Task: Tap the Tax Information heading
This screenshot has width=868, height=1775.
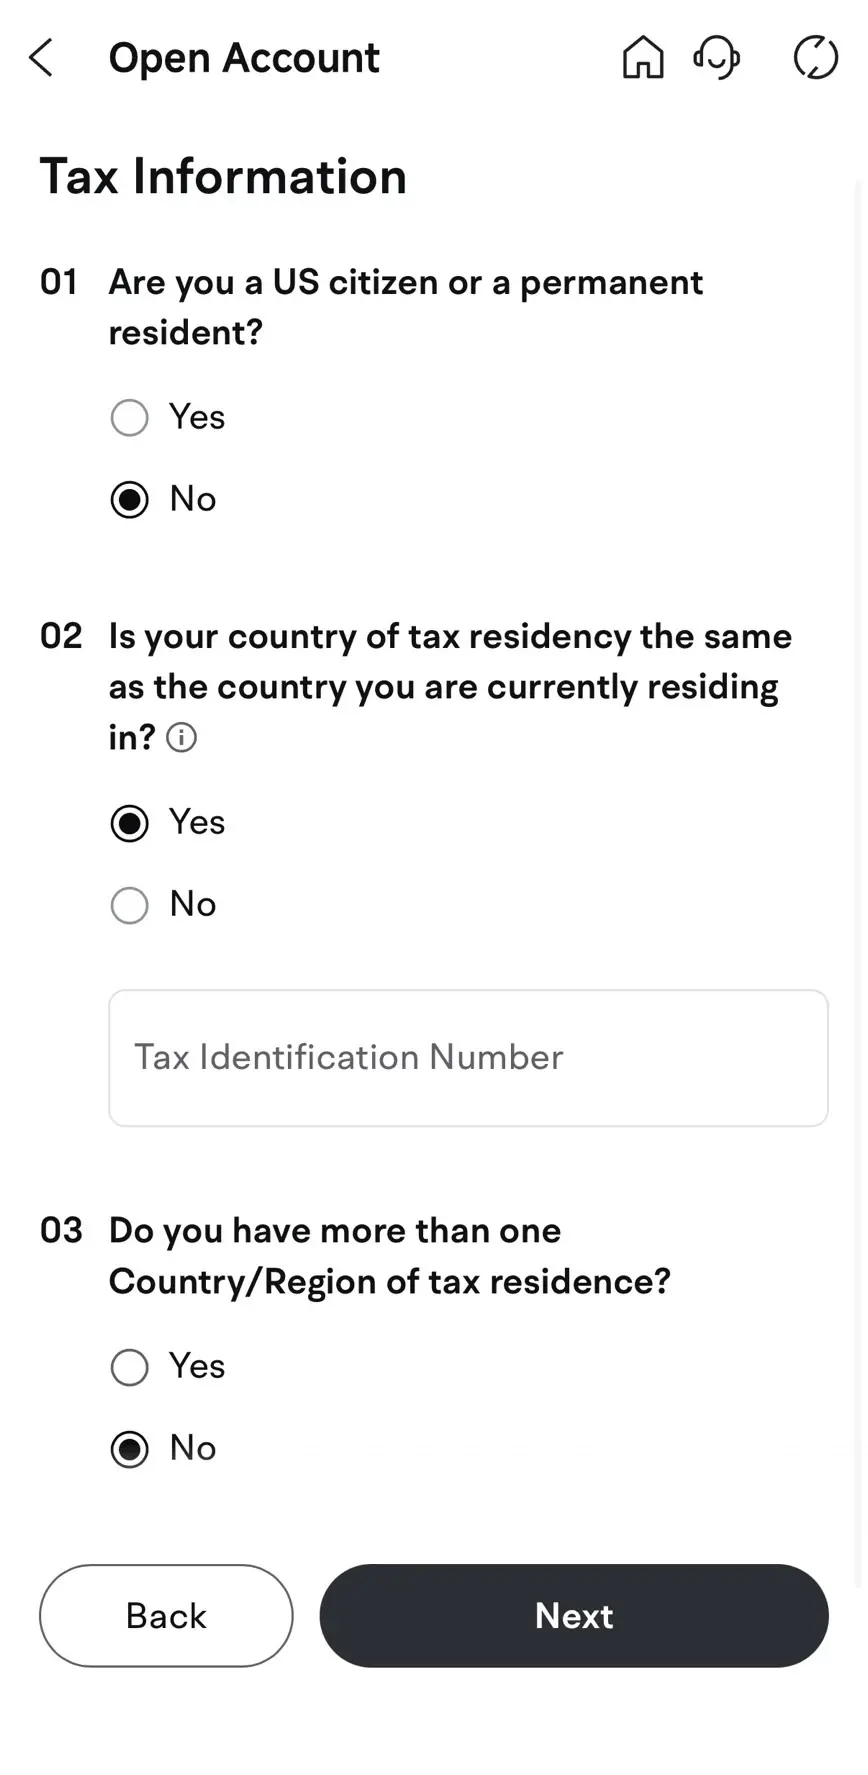Action: point(223,177)
